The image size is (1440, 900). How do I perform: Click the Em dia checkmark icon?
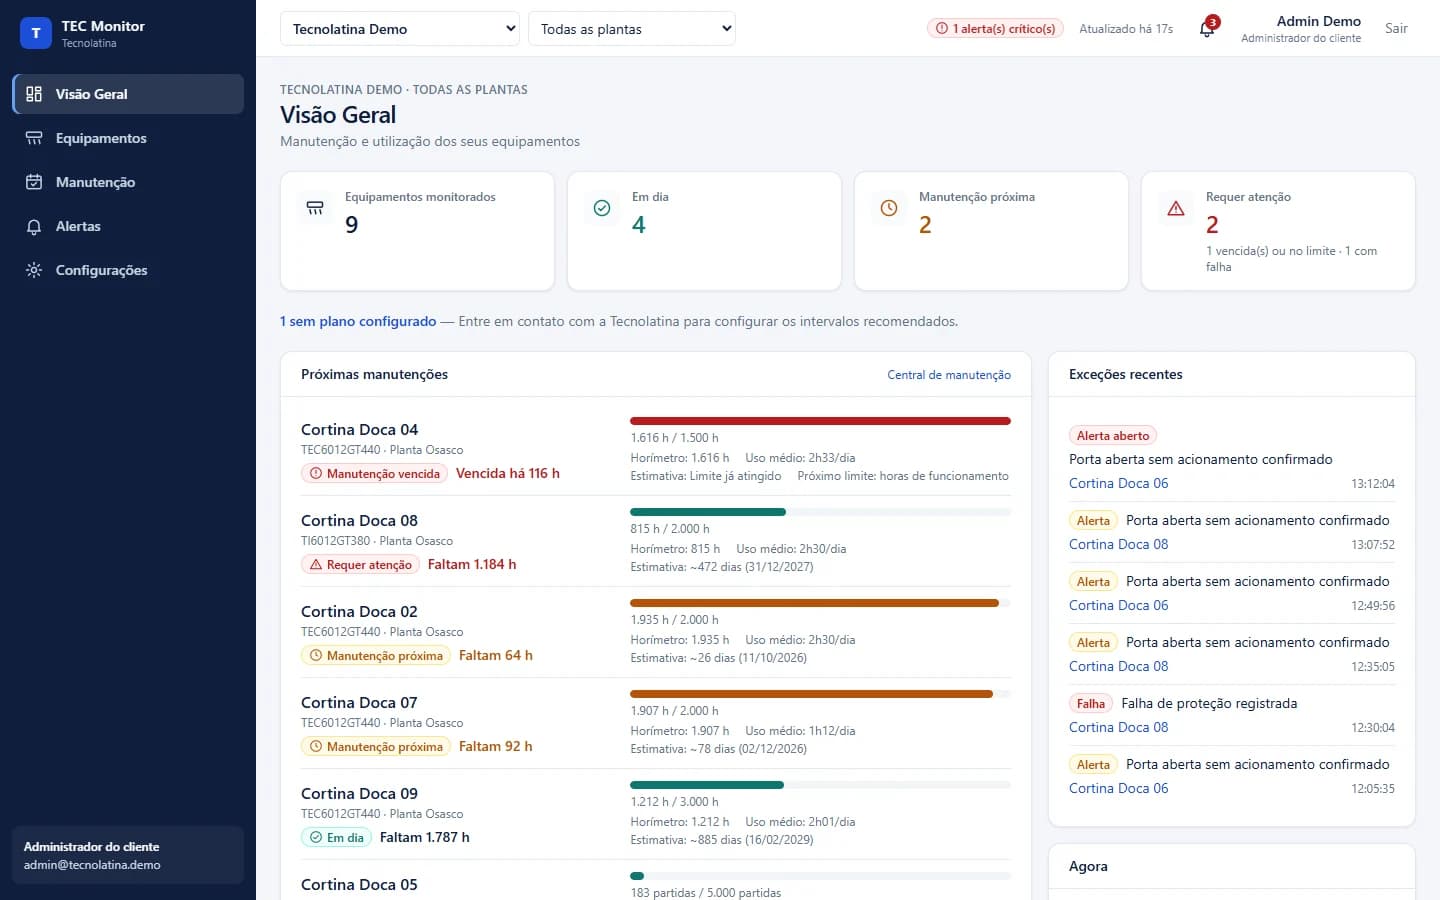pyautogui.click(x=602, y=208)
